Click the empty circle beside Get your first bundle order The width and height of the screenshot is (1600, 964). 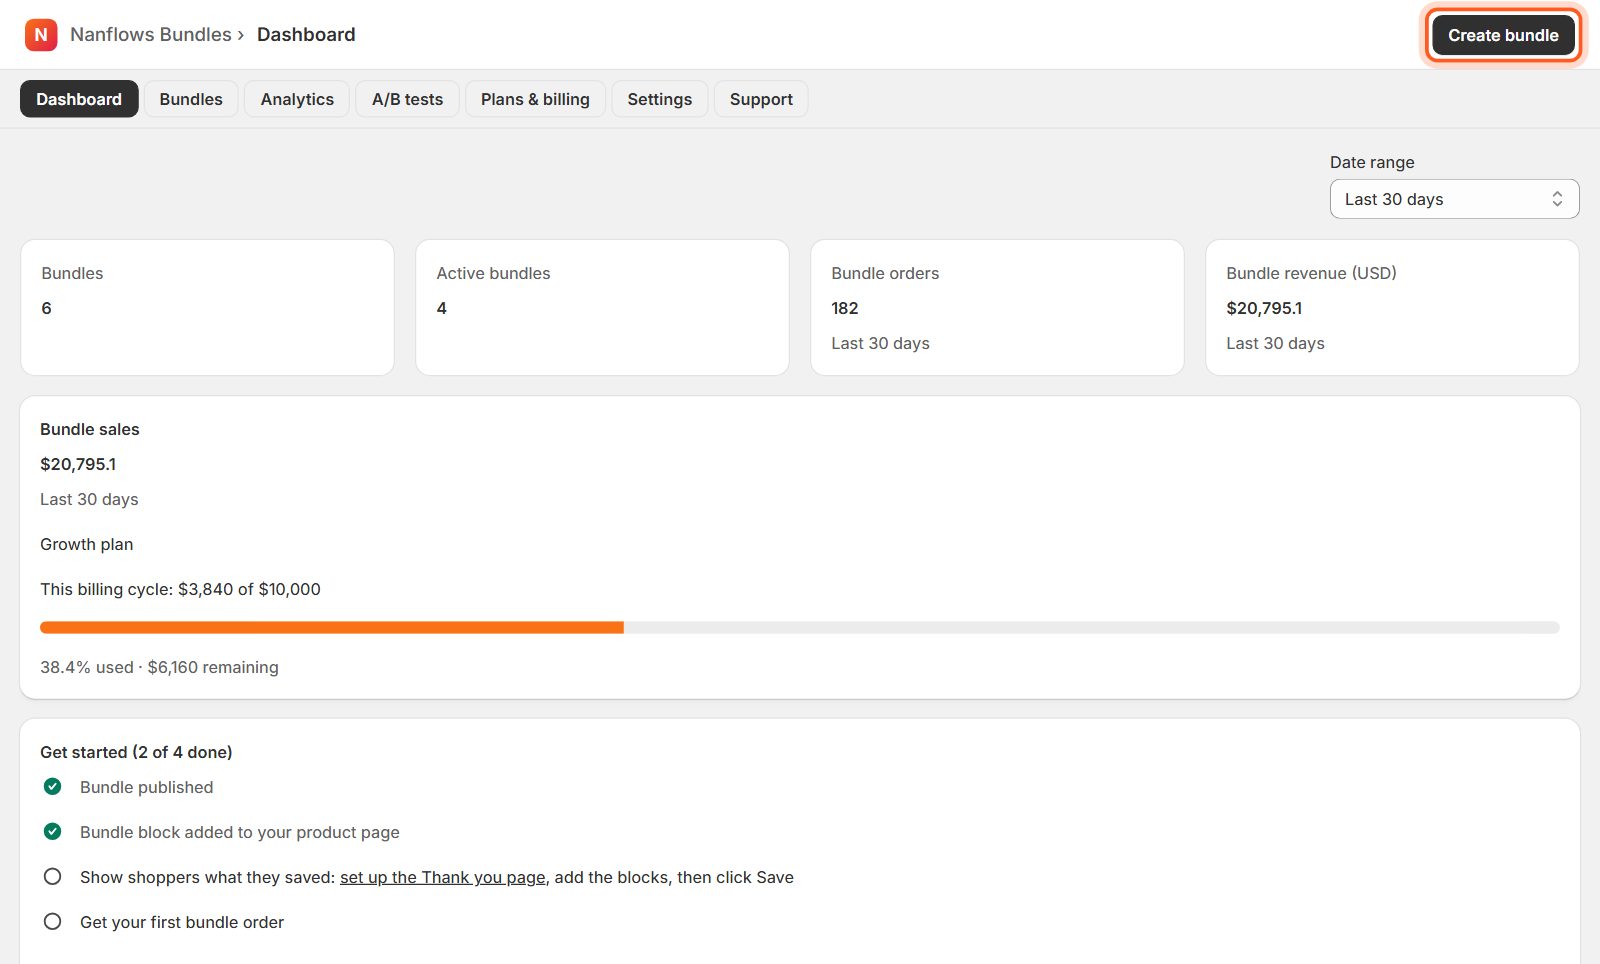53,922
